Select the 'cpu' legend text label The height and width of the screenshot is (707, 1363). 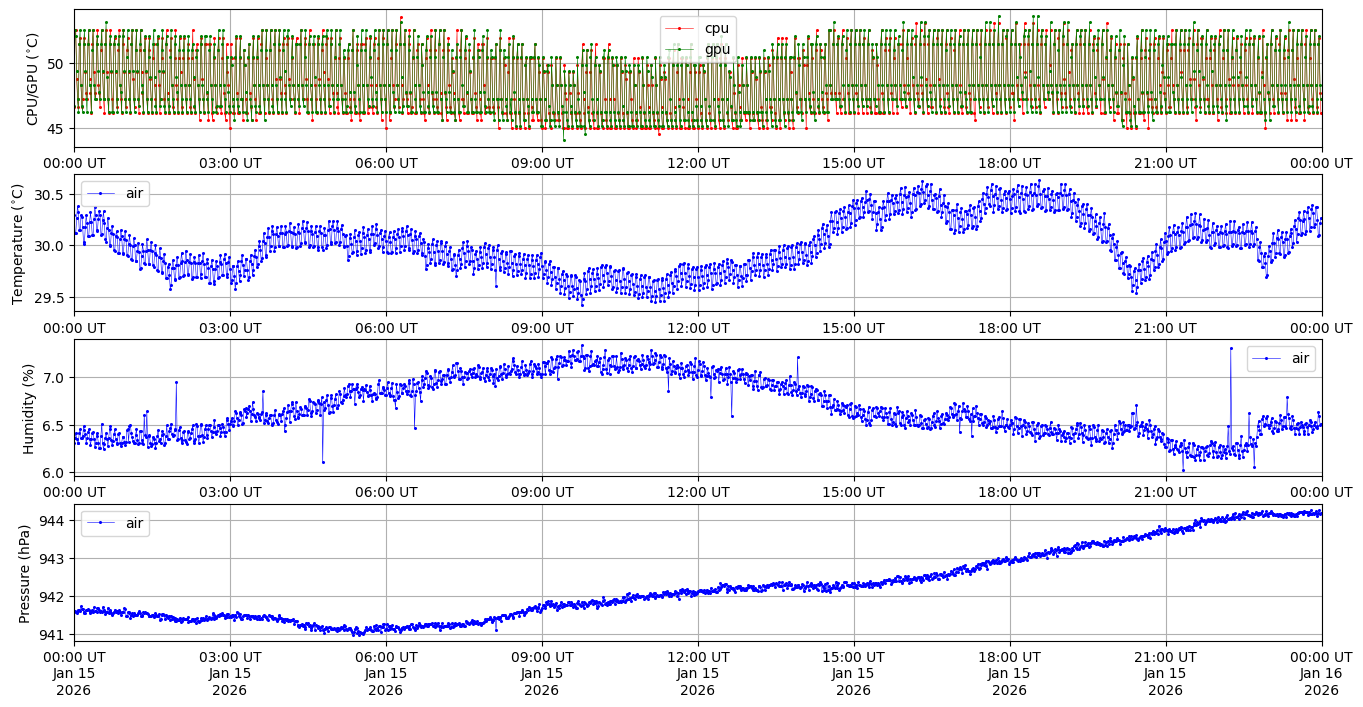pos(717,29)
